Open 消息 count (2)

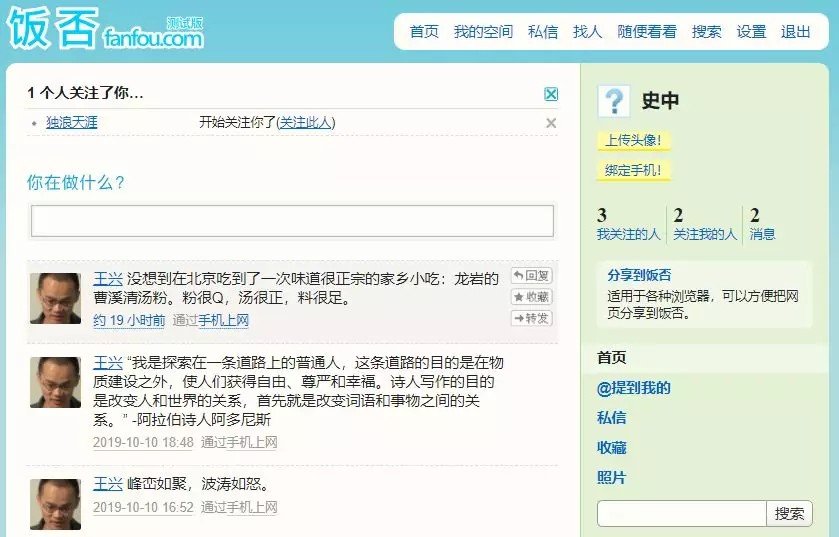click(762, 224)
